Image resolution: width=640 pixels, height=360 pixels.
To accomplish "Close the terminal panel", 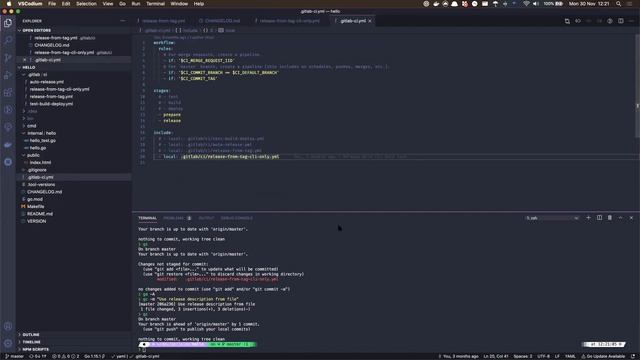I will [x=631, y=218].
